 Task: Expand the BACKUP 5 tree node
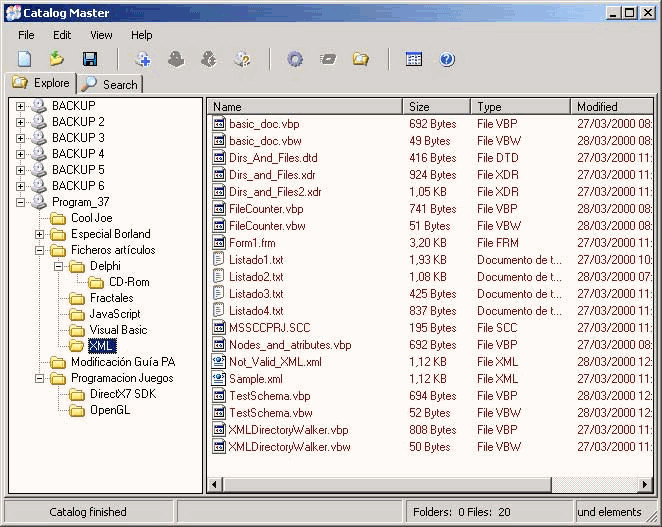[x=20, y=170]
